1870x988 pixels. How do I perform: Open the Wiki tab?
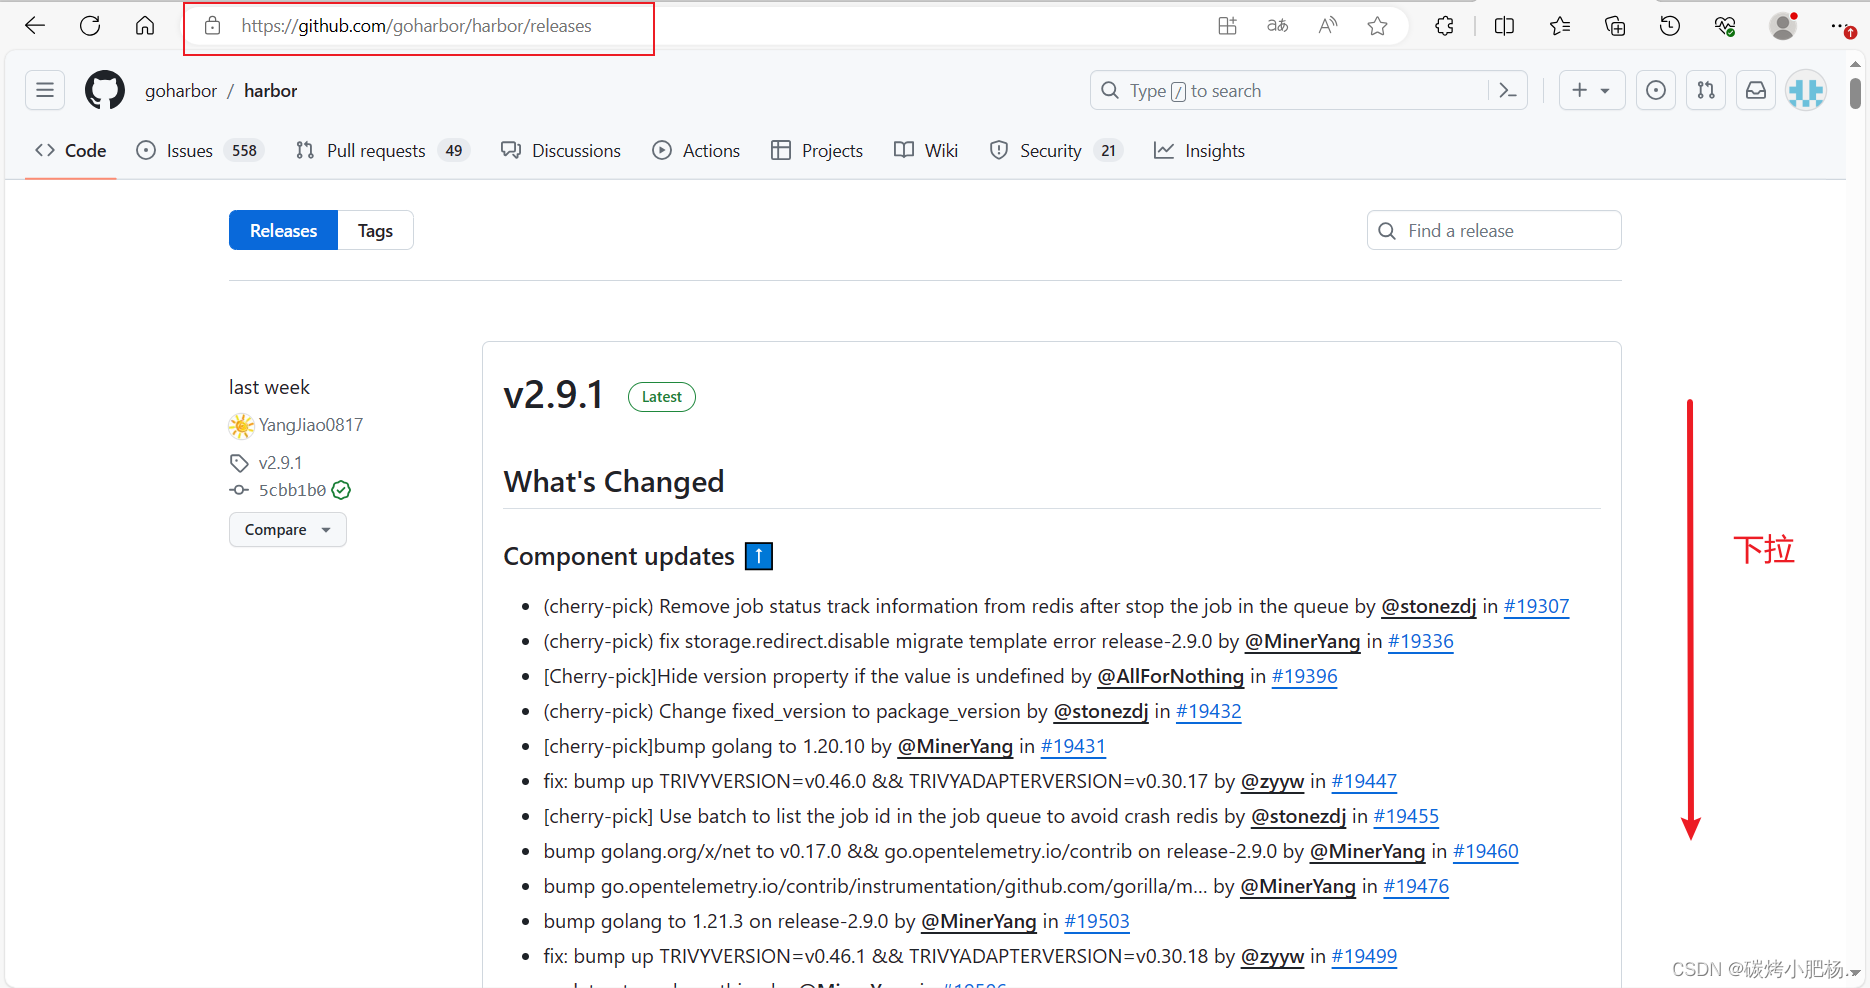click(x=926, y=150)
